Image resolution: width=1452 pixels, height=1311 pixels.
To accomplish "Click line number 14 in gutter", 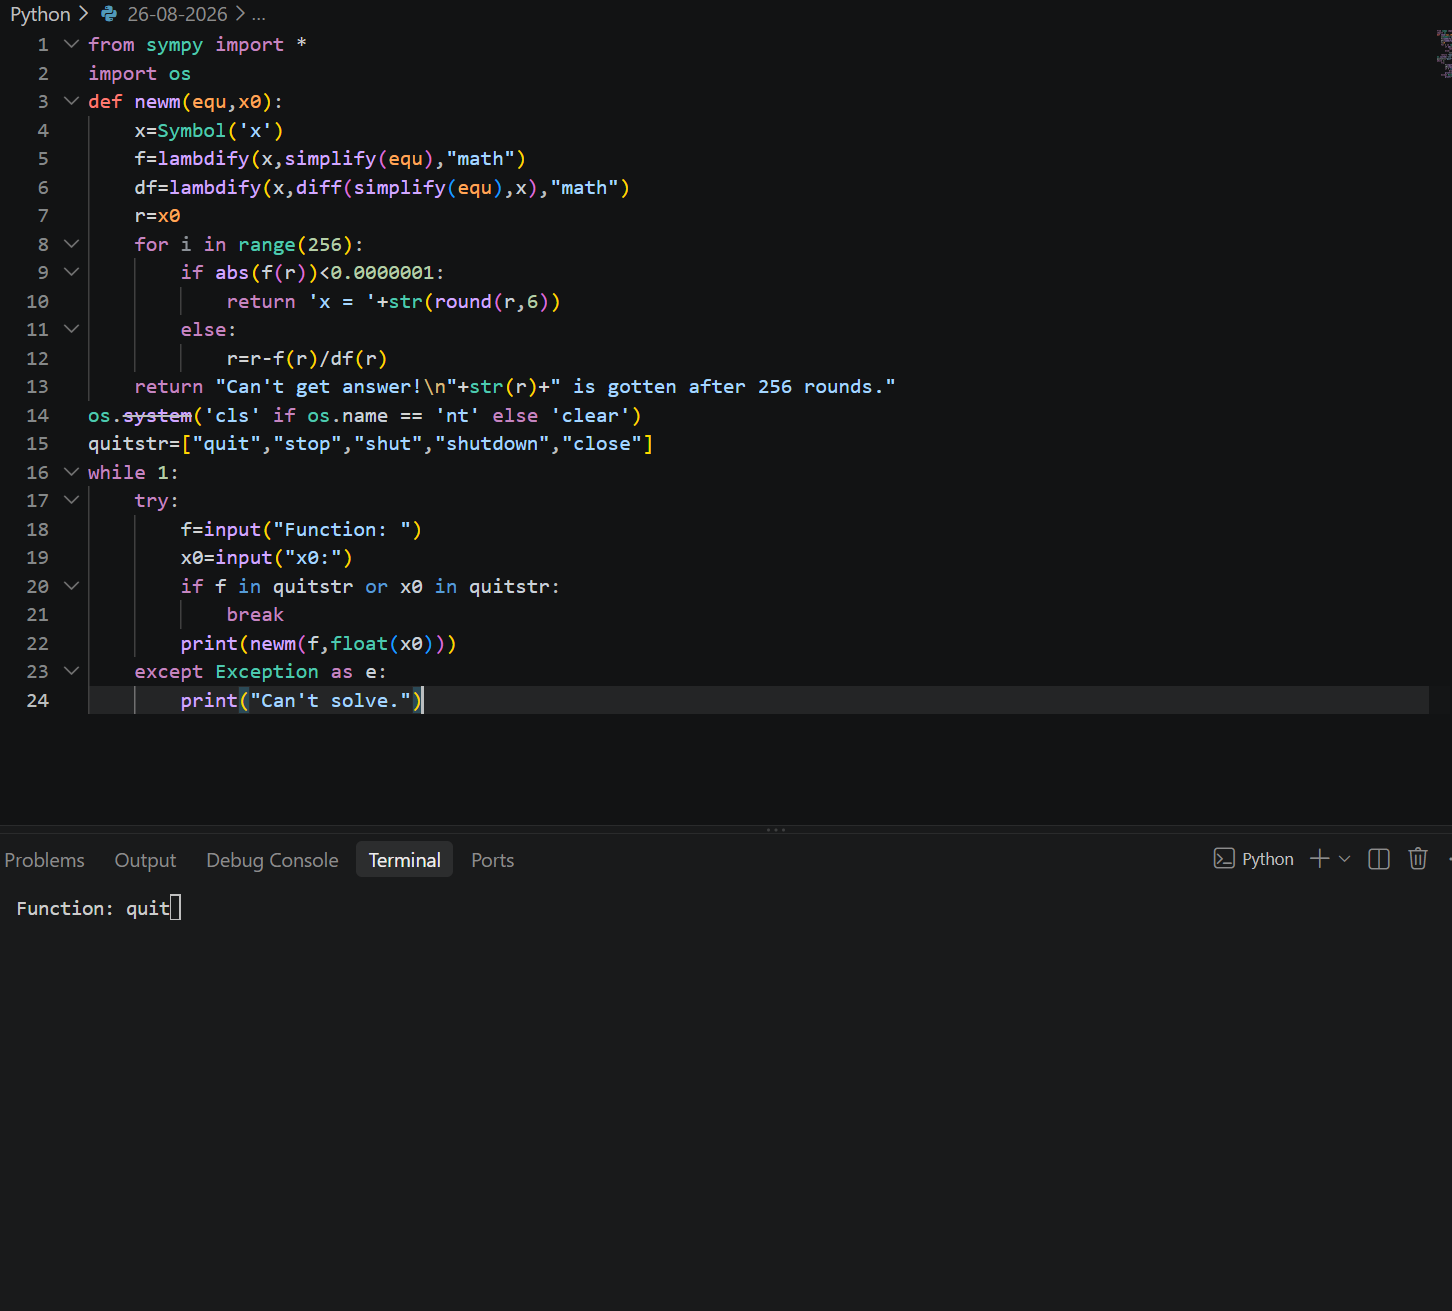I will 37,415.
